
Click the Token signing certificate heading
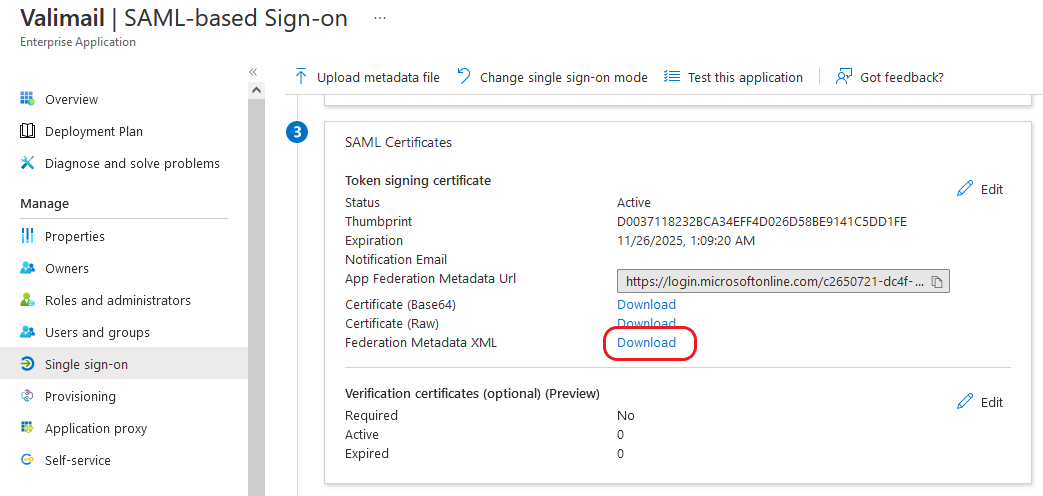418,180
